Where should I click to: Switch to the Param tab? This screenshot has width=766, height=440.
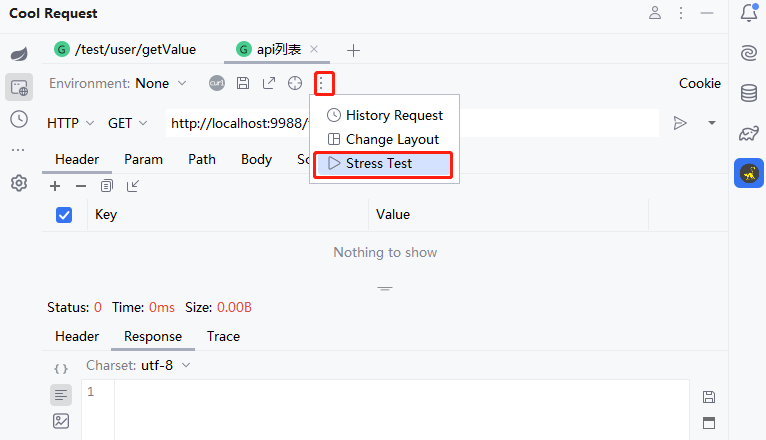coord(143,159)
